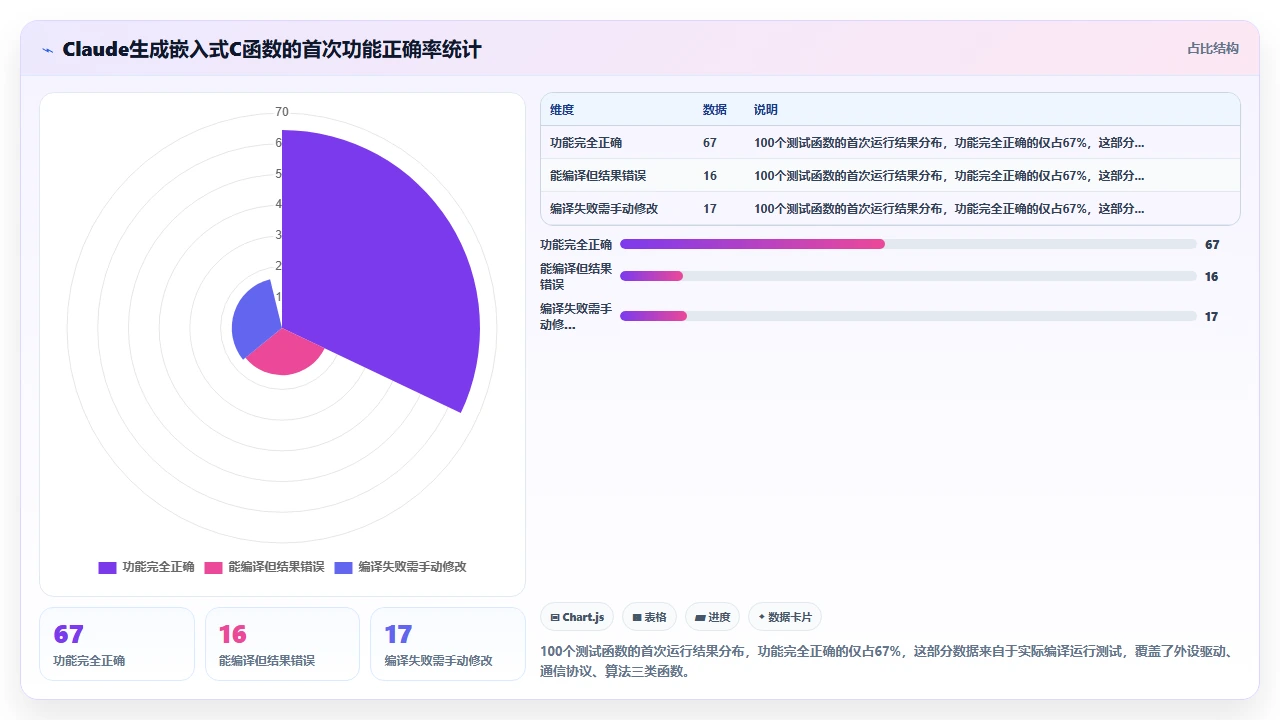Select the 数据卡片 tag chip

[x=785, y=617]
